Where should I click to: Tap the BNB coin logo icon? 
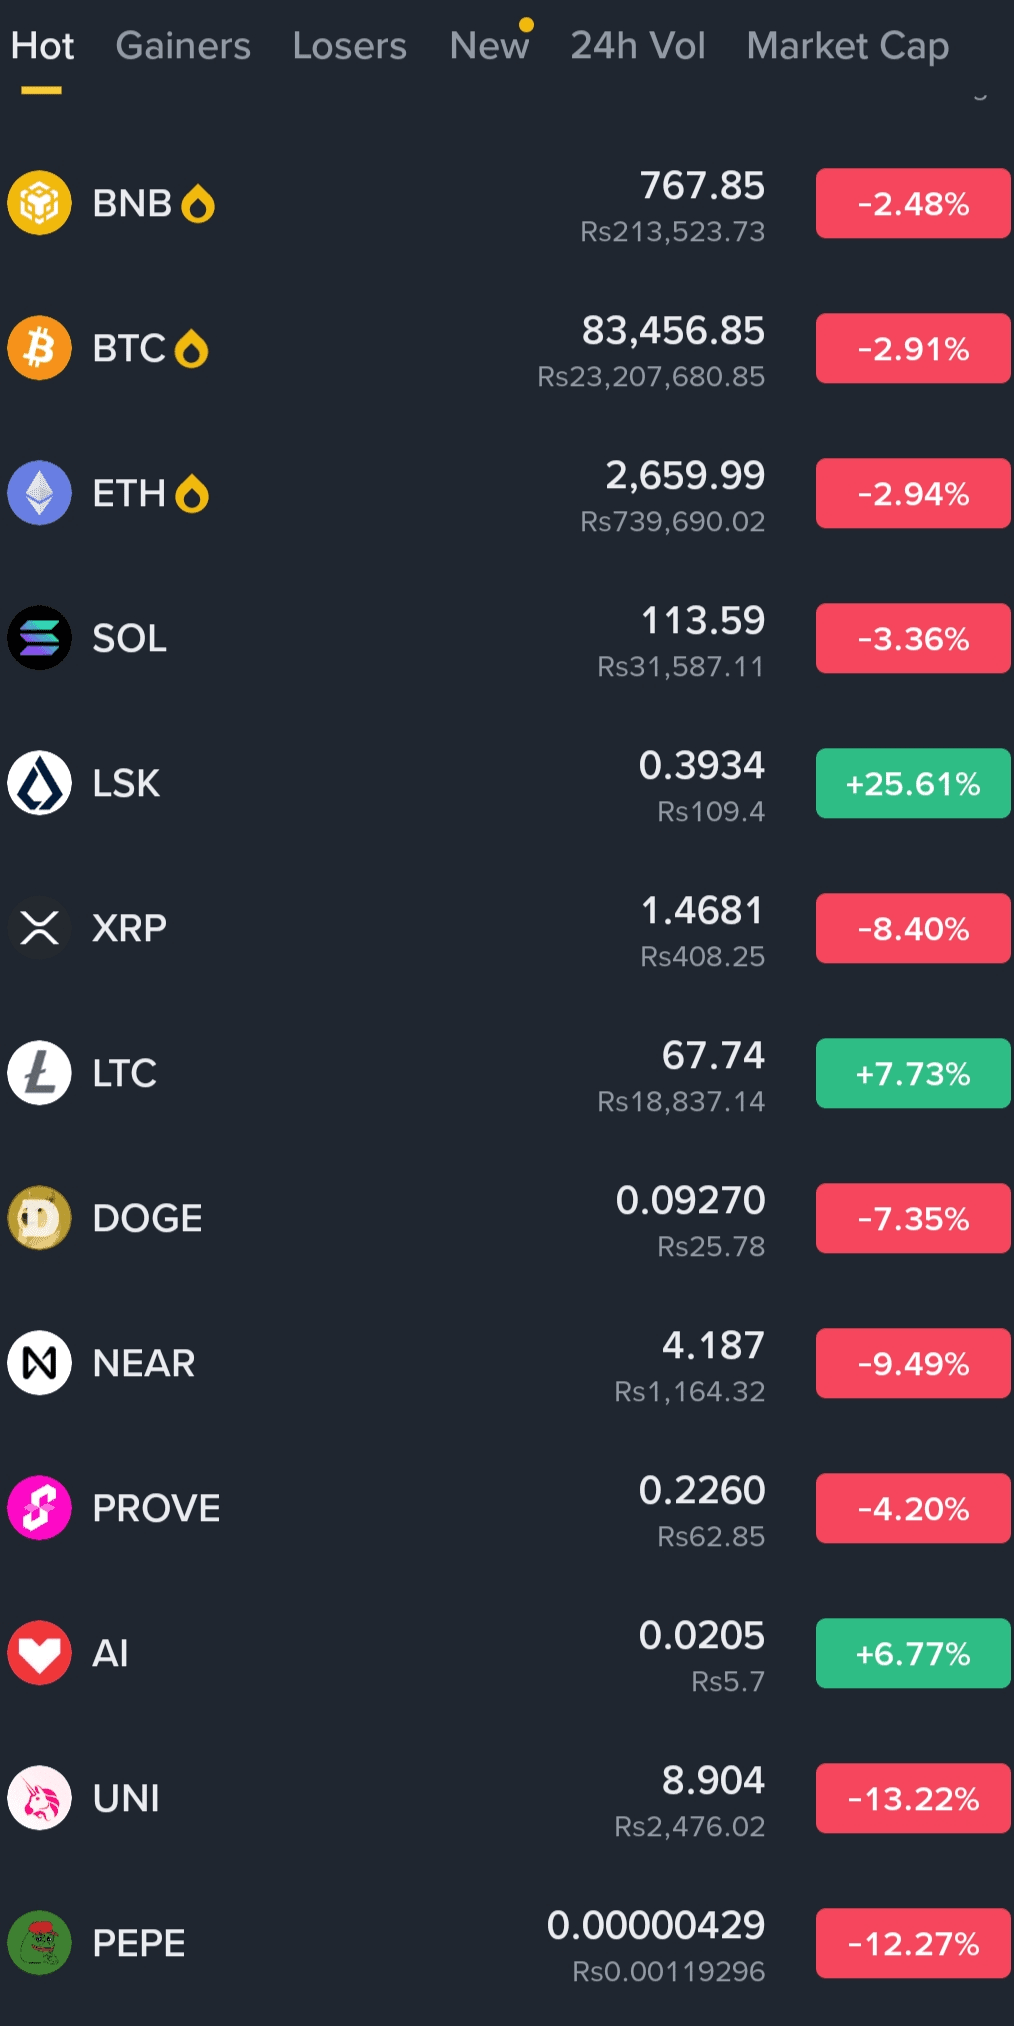pyautogui.click(x=39, y=203)
